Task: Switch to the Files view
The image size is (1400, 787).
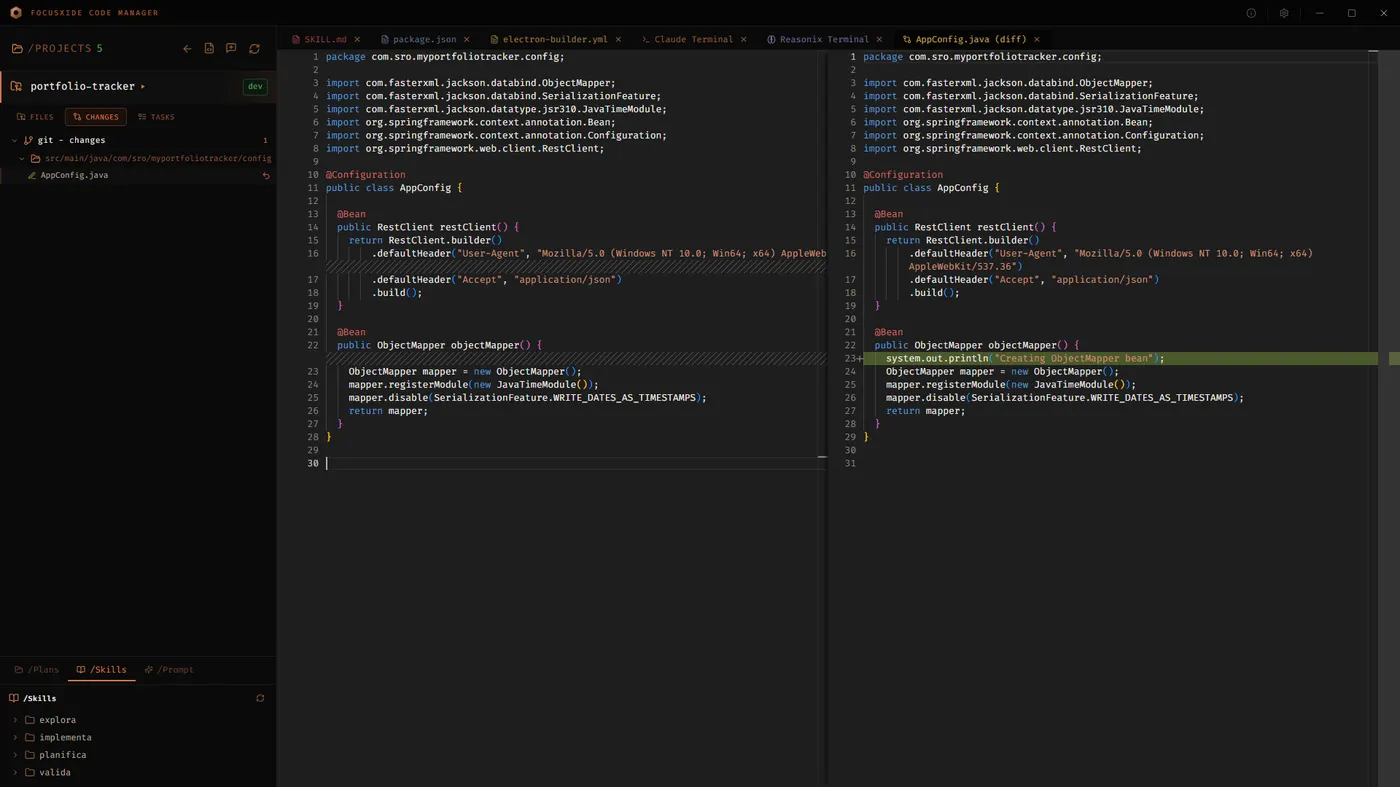Action: (35, 117)
